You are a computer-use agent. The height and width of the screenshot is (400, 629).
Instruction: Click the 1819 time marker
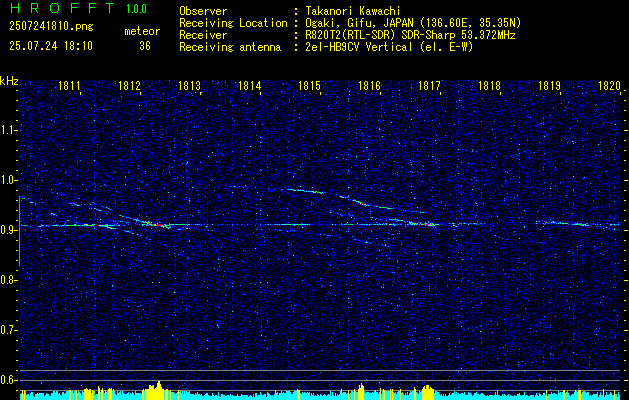549,85
